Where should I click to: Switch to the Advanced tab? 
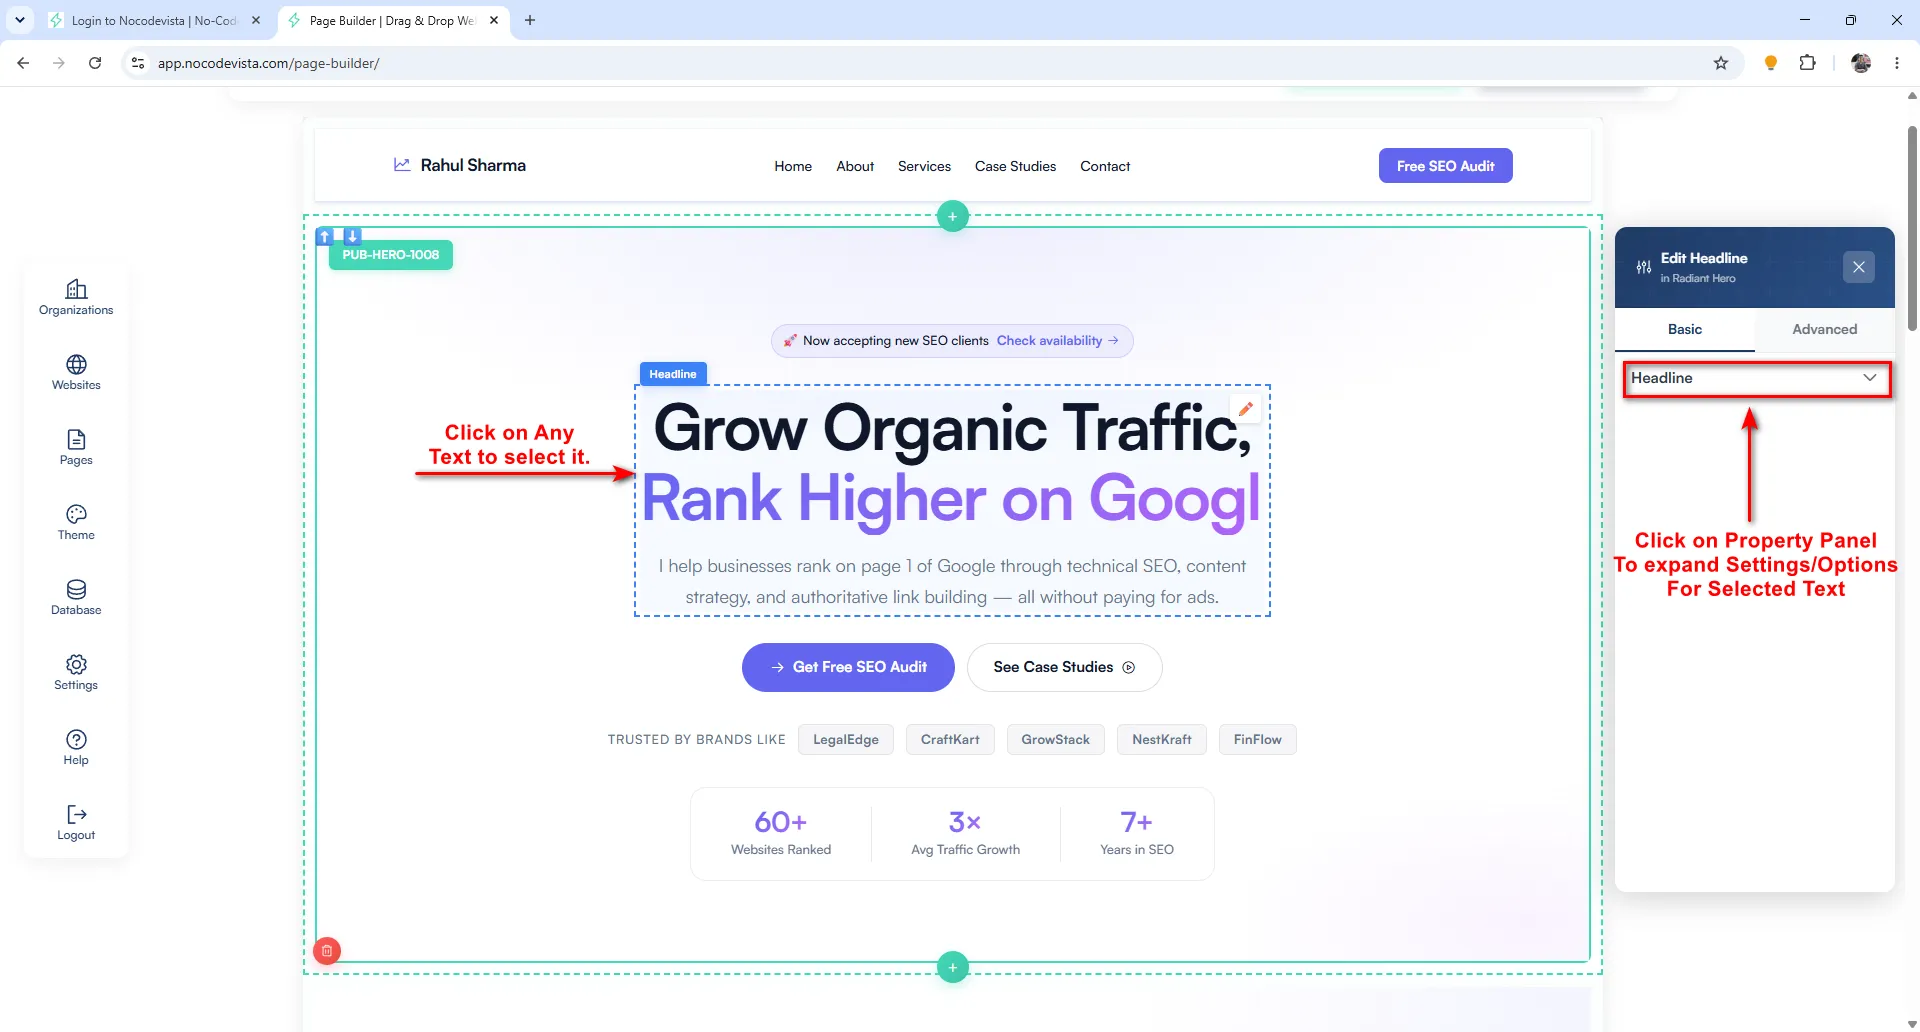click(x=1825, y=329)
